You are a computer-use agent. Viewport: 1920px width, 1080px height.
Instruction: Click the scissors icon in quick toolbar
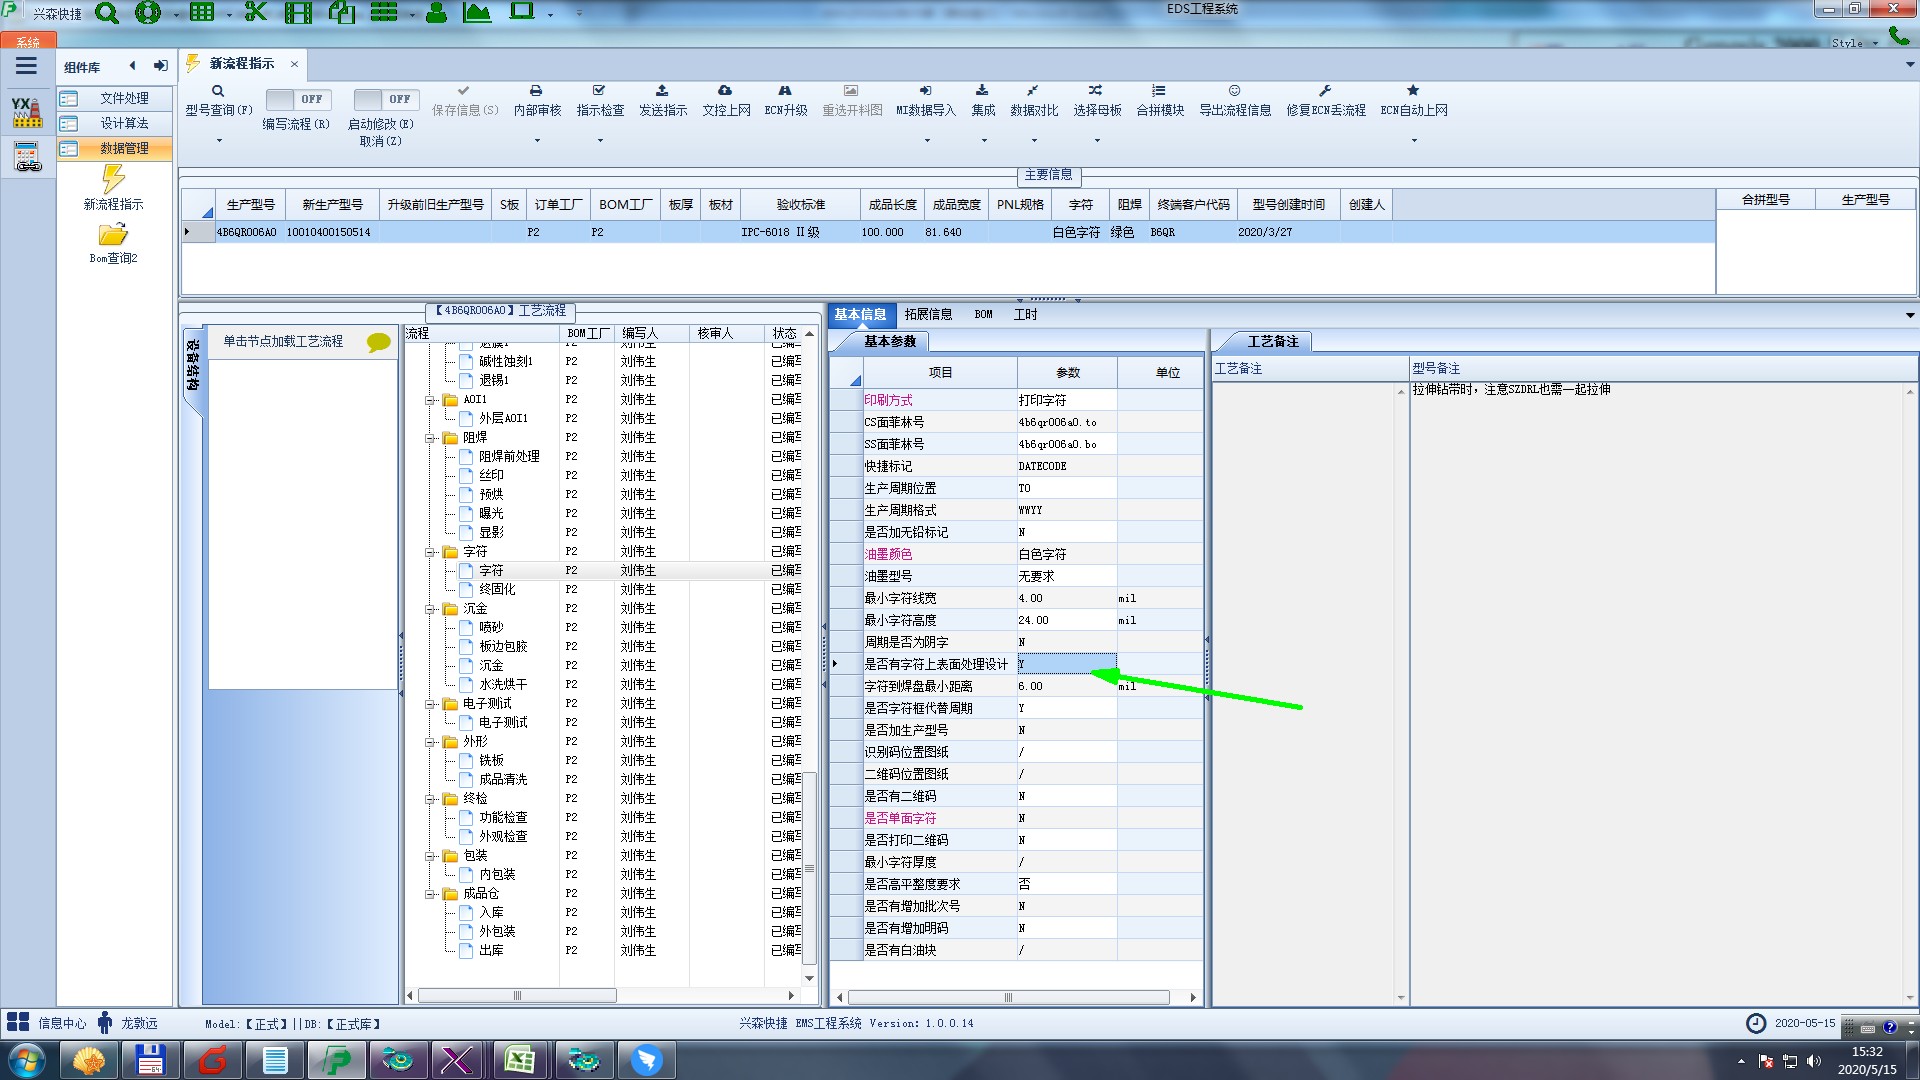point(256,13)
